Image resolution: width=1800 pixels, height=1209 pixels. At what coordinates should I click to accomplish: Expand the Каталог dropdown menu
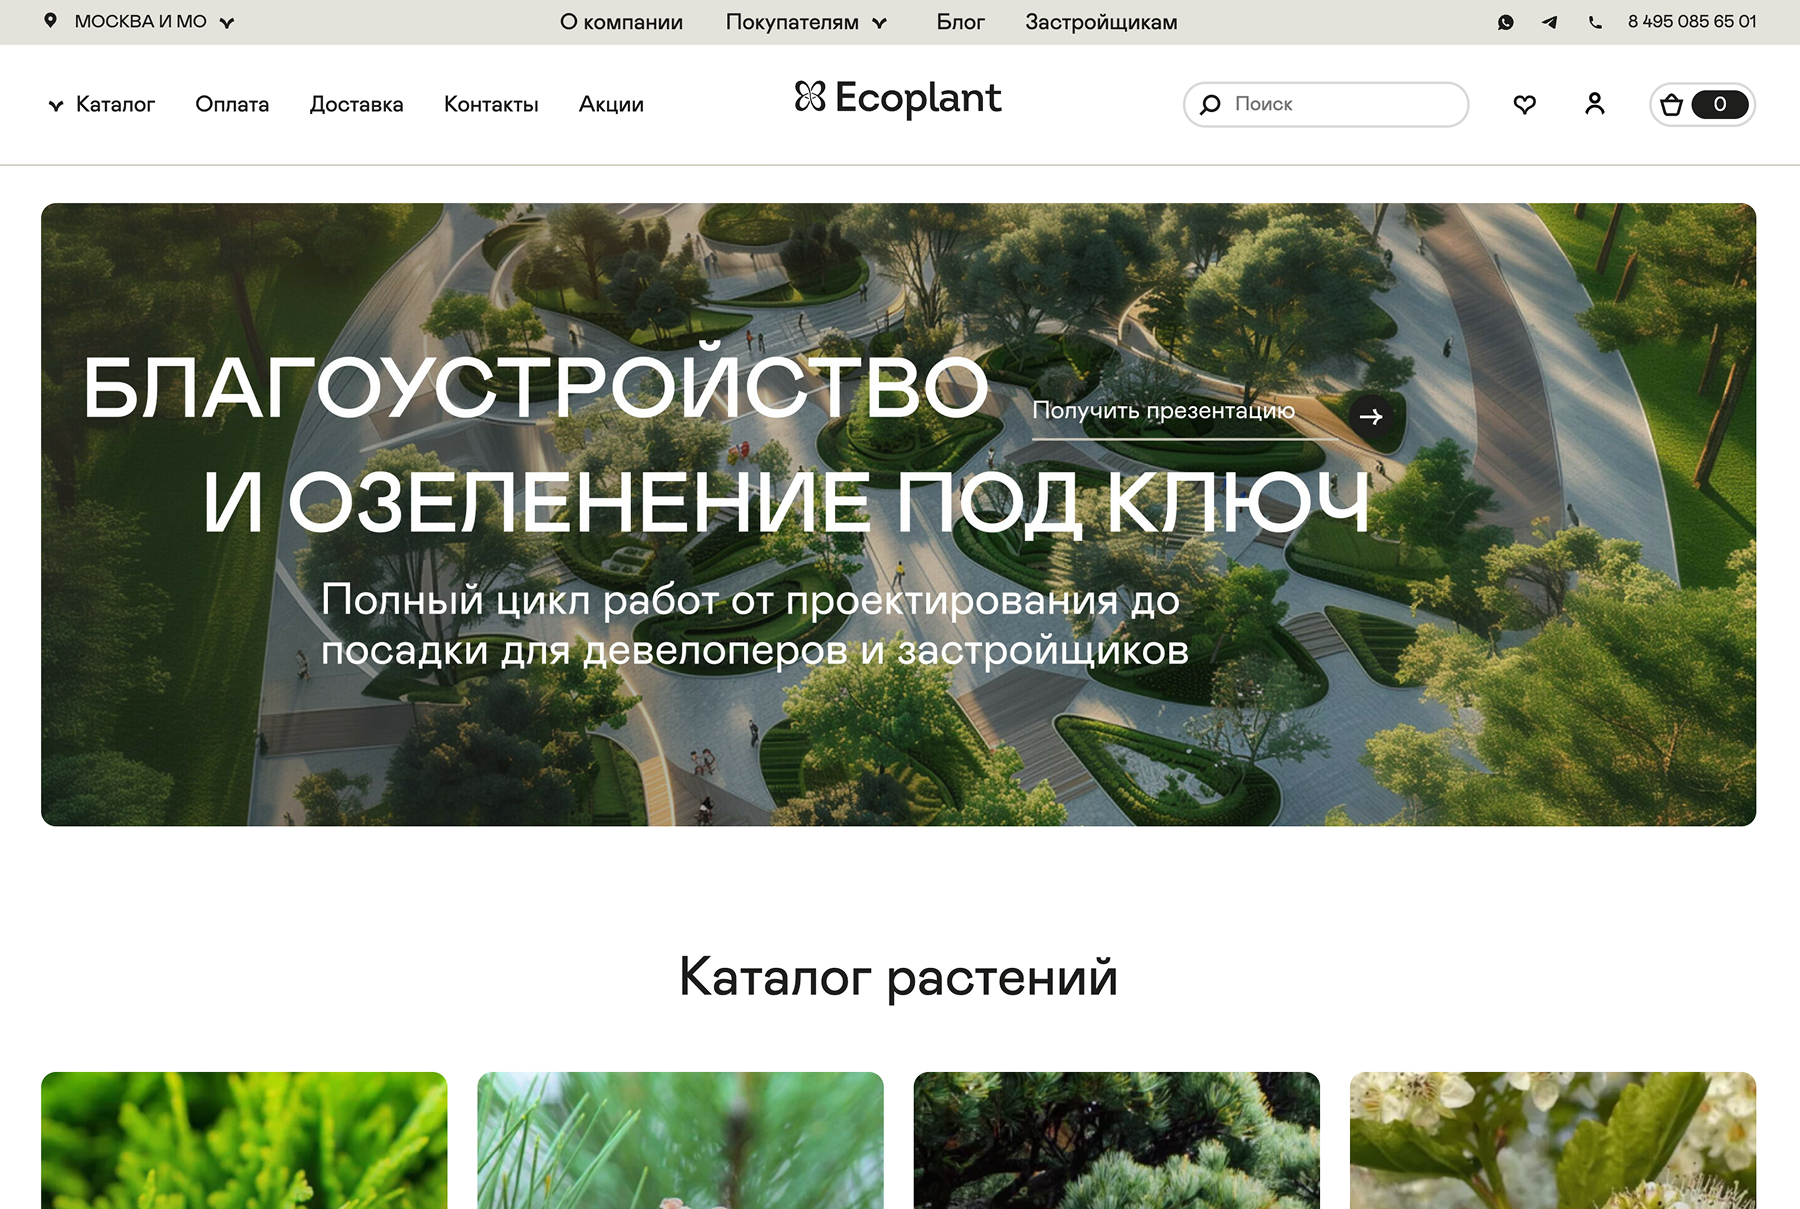coord(102,104)
